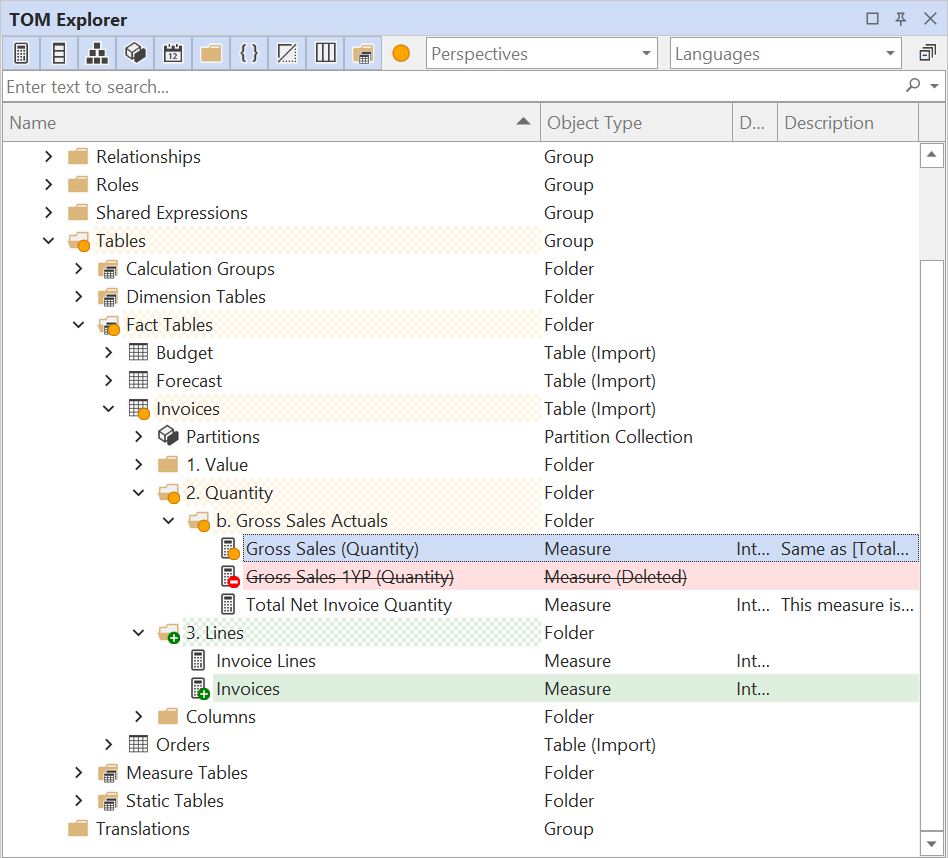
Task: Collapse the Invoices table node
Action: point(109,409)
